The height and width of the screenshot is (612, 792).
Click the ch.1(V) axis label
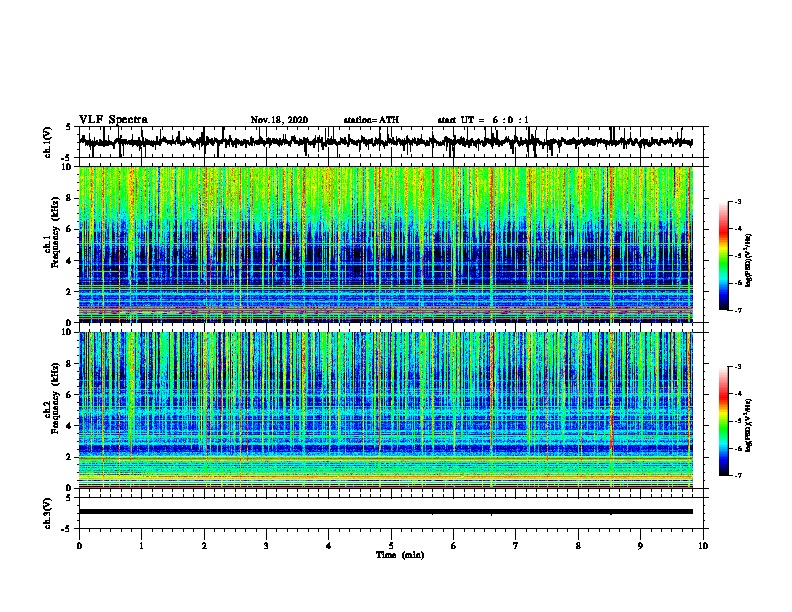(48, 142)
